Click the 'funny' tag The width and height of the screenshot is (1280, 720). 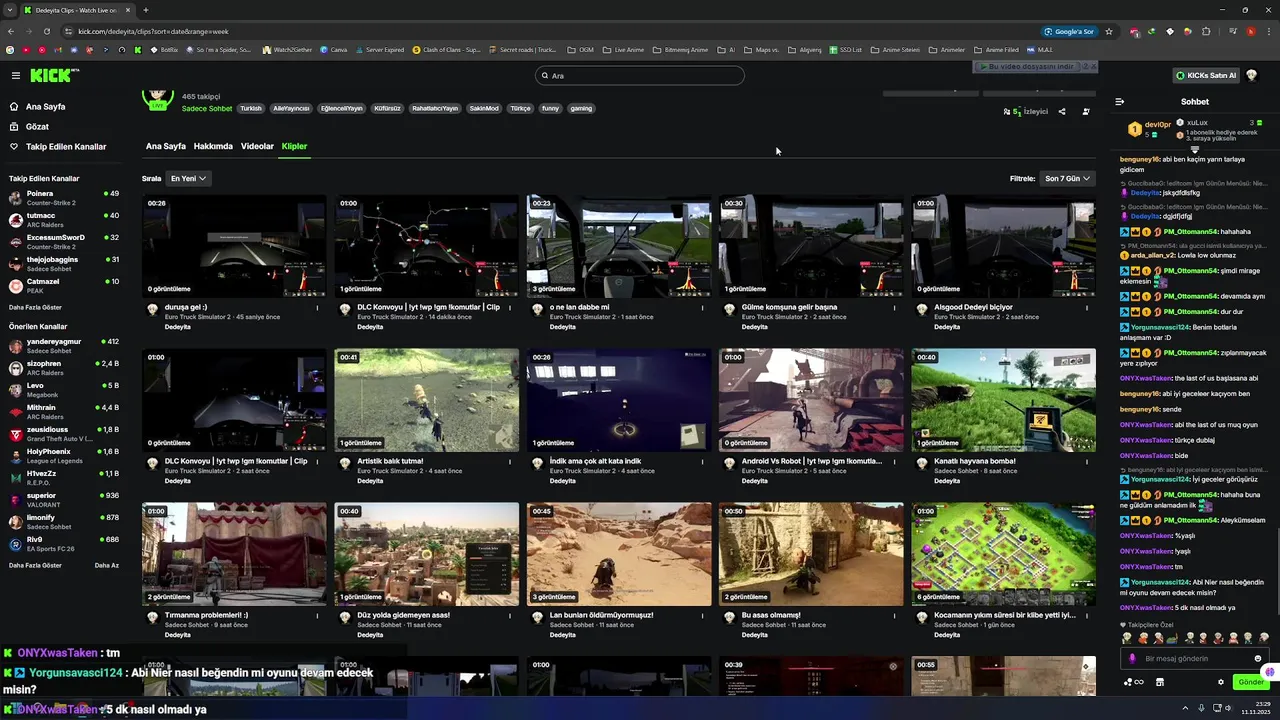(x=550, y=108)
